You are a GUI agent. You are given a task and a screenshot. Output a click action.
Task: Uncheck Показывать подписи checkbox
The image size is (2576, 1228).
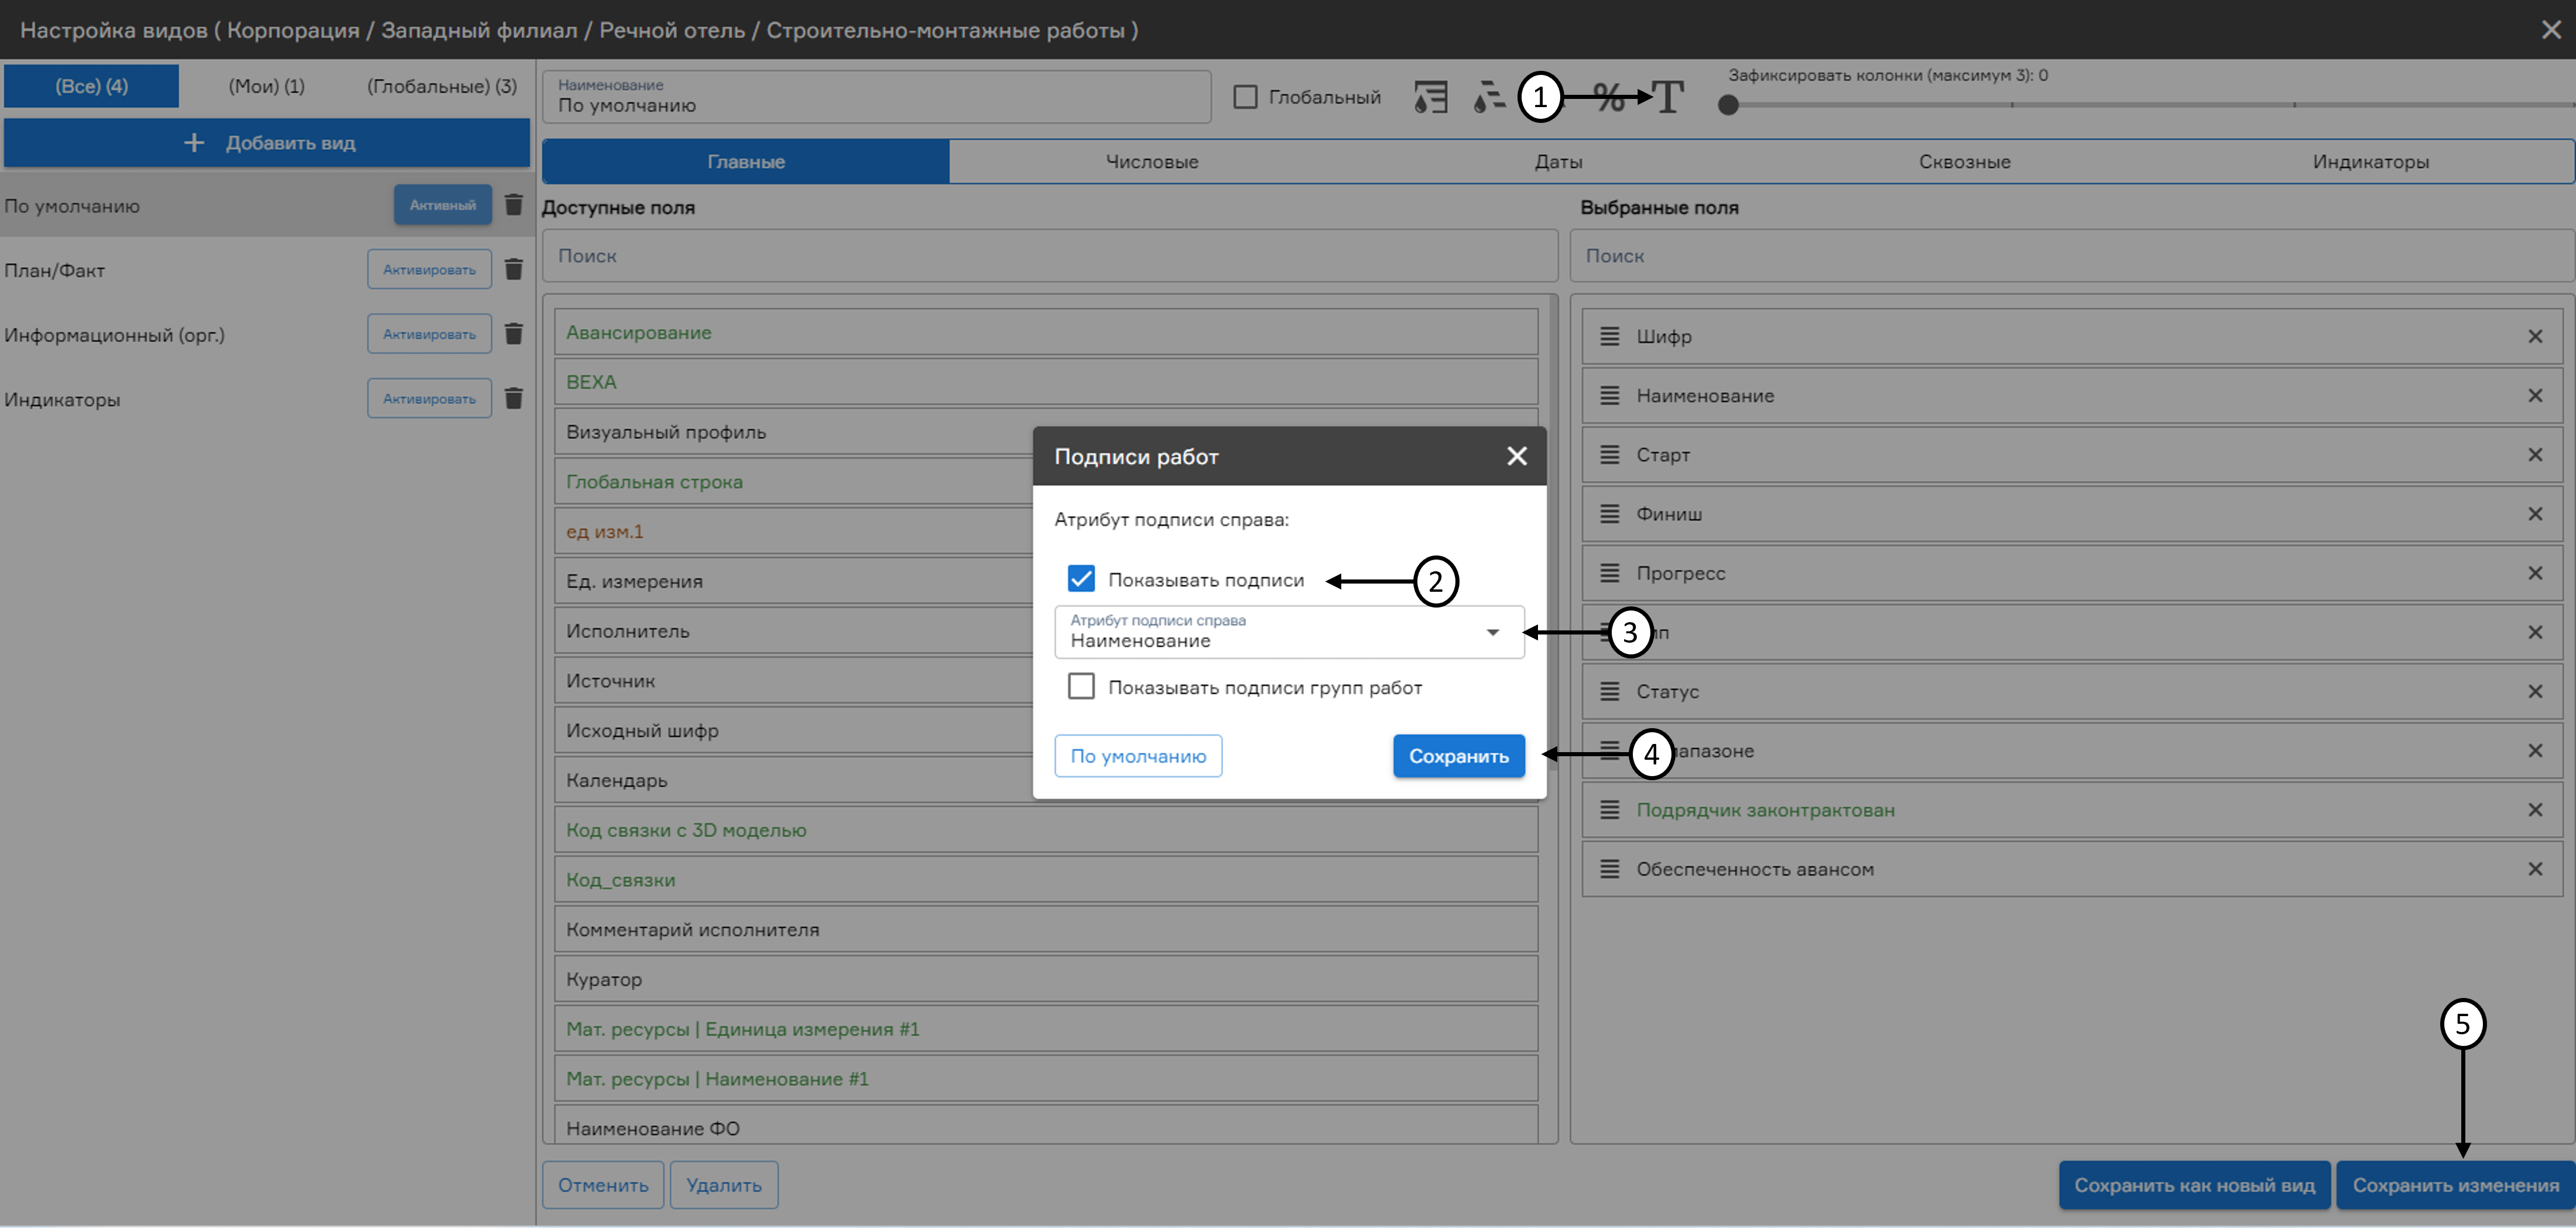pos(1081,579)
